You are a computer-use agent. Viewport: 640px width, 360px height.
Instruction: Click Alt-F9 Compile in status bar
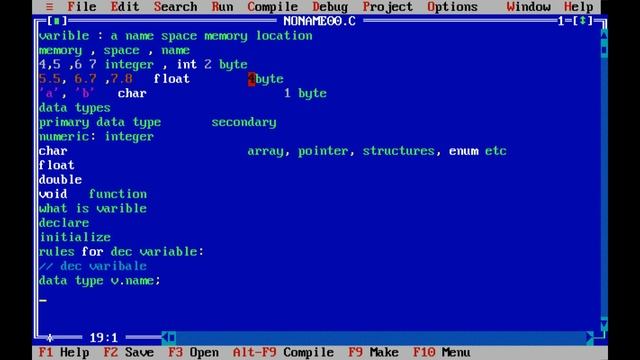point(283,352)
